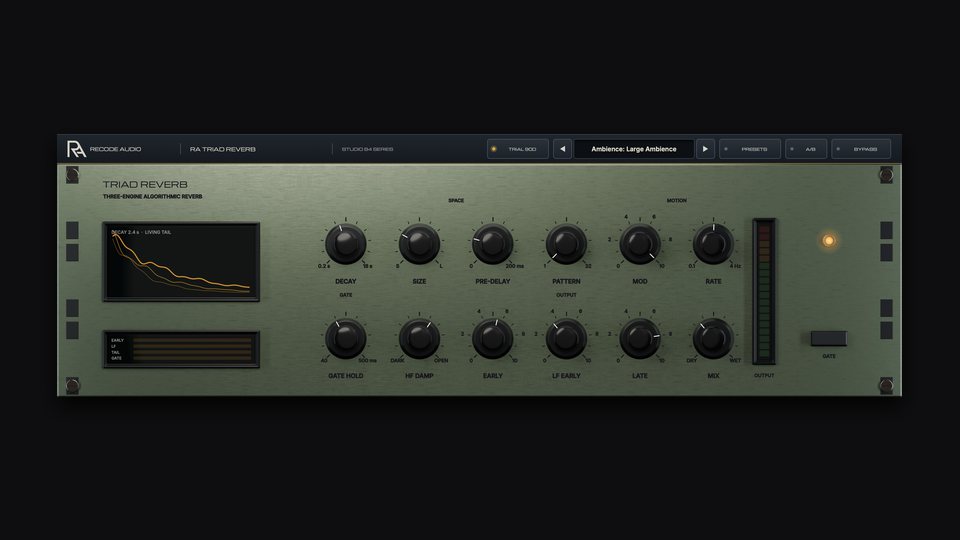Click the Pre-Delay knob
Screen dimensions: 960x540
tap(493, 244)
